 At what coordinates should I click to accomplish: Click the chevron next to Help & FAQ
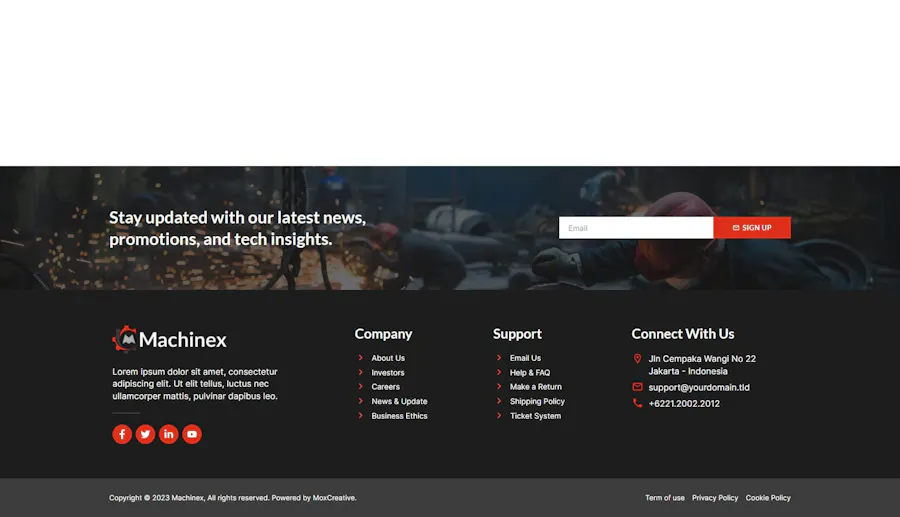coord(499,372)
